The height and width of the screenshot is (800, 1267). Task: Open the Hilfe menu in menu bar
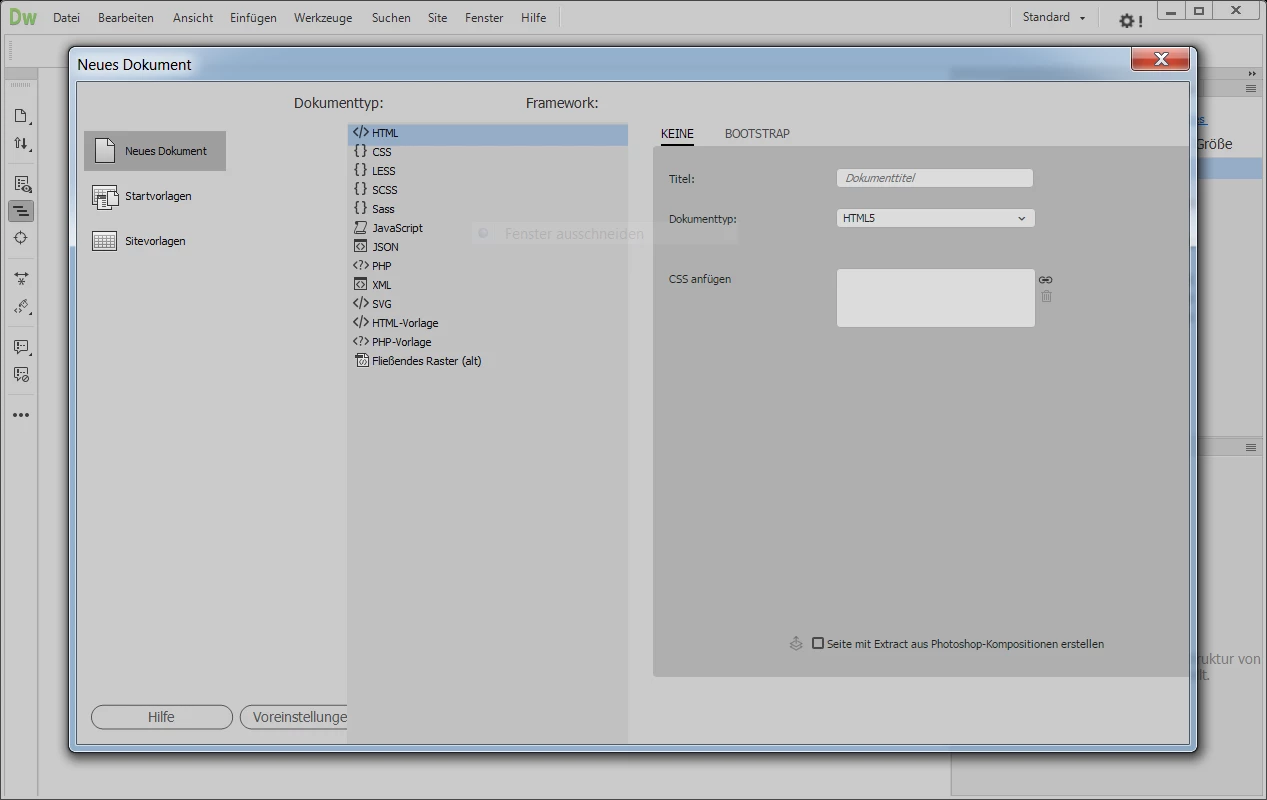(x=534, y=18)
